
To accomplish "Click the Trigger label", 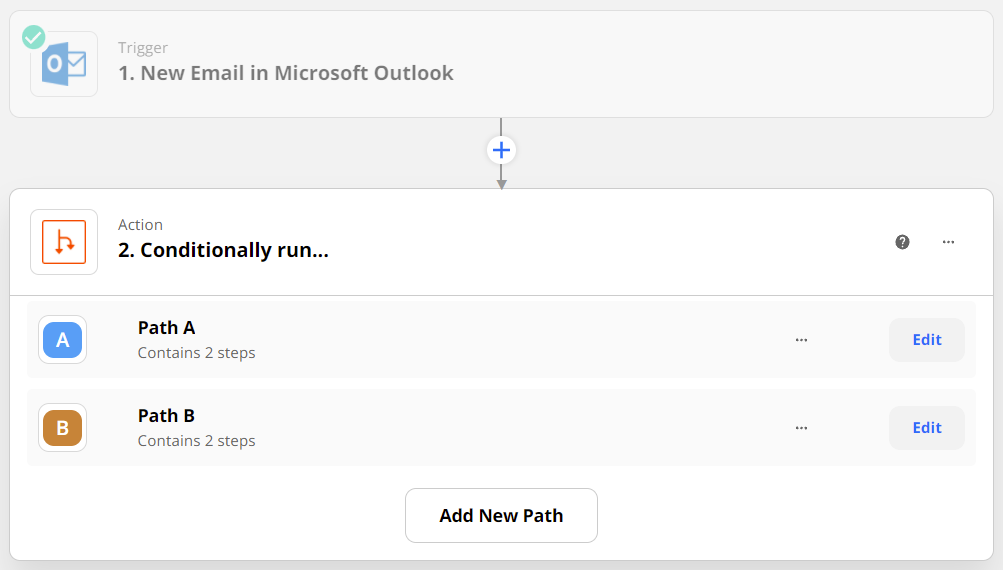I will pyautogui.click(x=143, y=48).
